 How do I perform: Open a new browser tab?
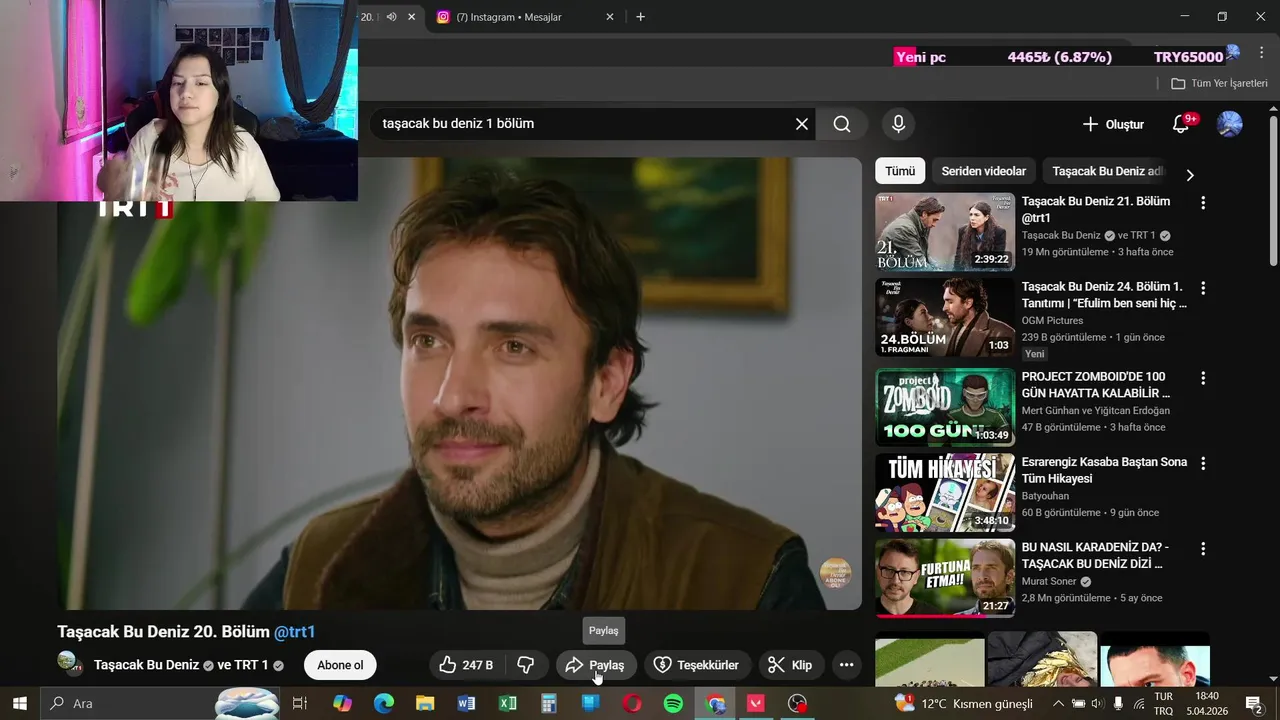point(640,17)
